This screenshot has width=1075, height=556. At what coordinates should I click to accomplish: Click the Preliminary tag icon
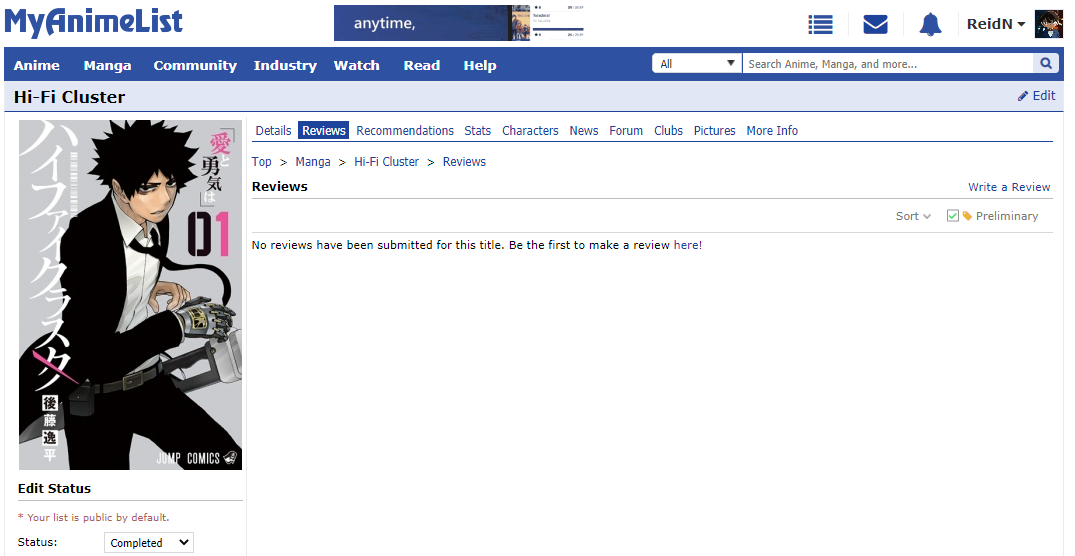point(967,216)
